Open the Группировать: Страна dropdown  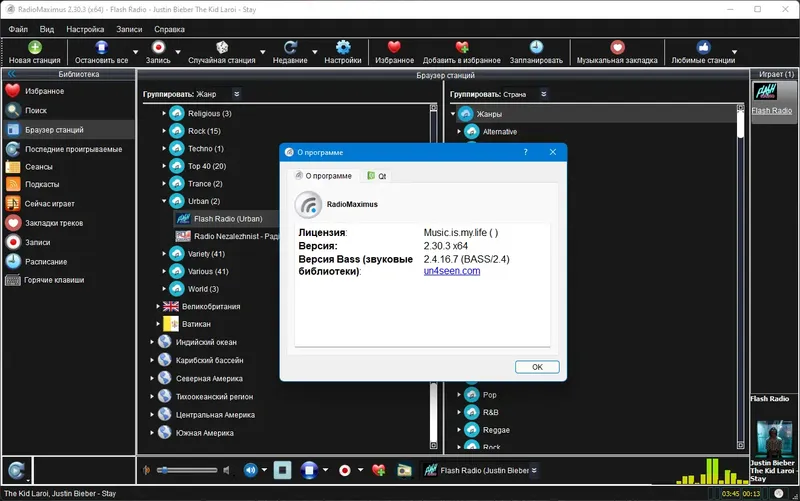pyautogui.click(x=543, y=94)
